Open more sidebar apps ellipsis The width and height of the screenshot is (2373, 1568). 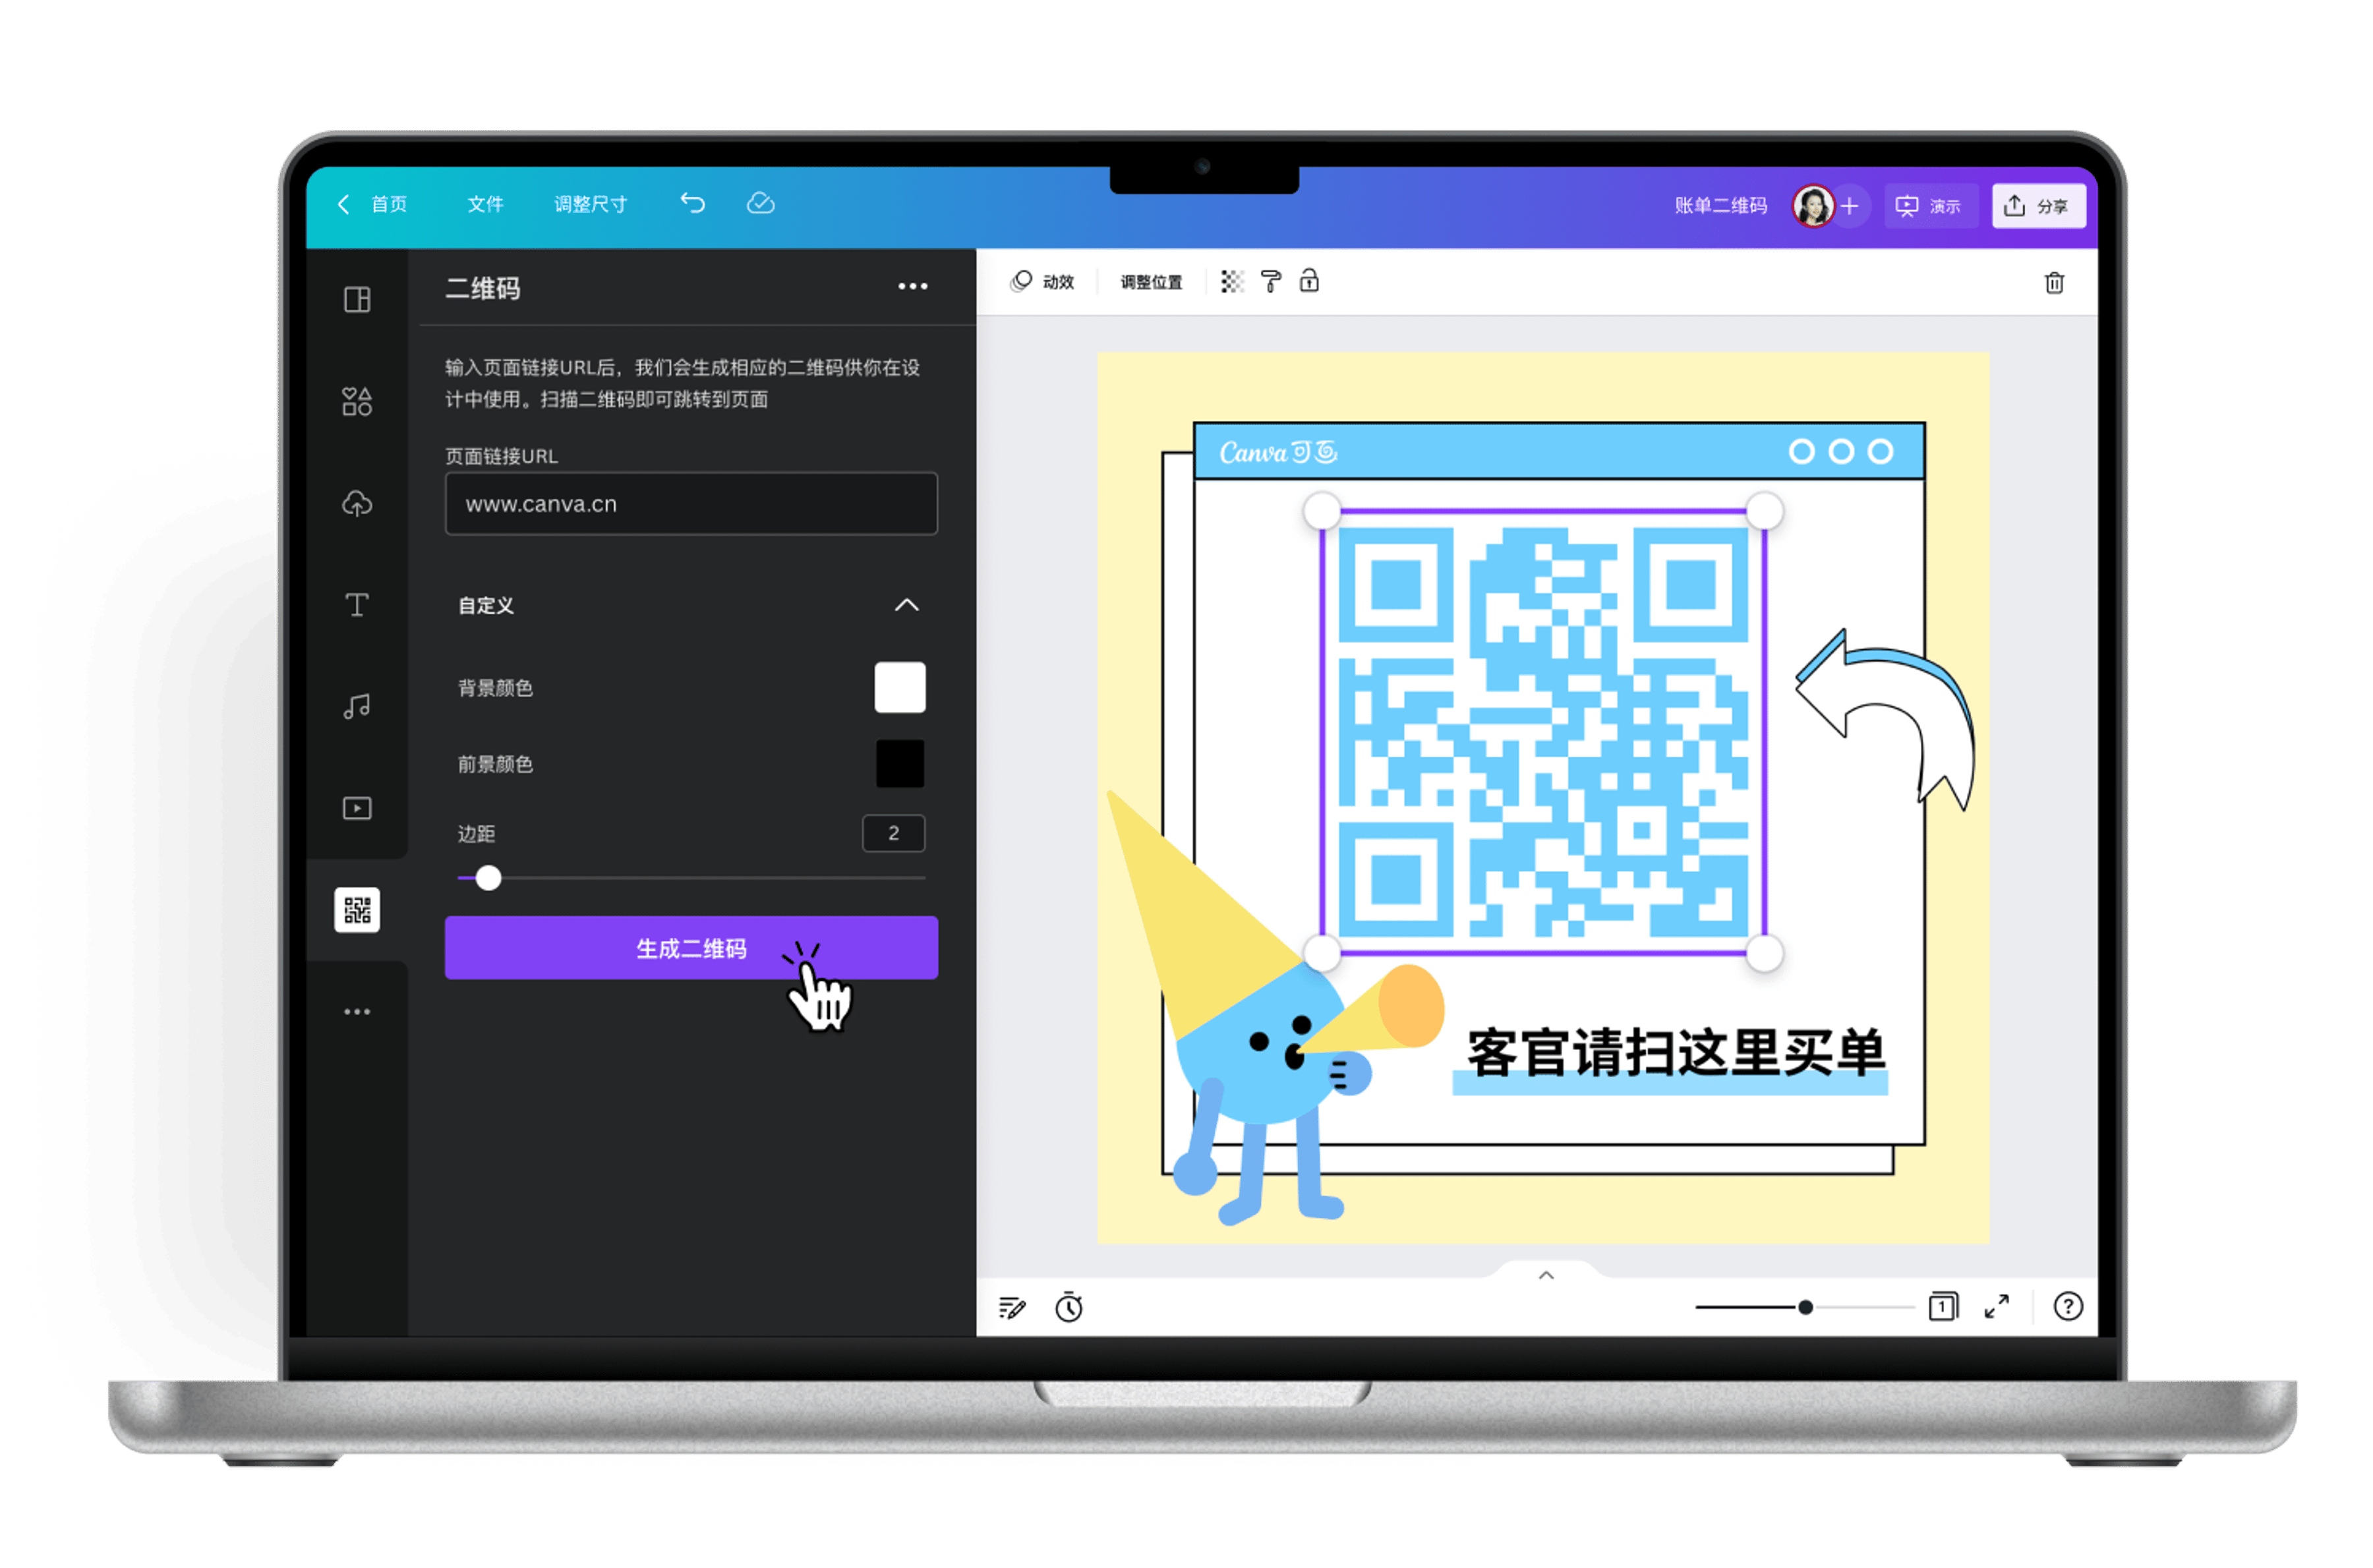(x=357, y=1012)
